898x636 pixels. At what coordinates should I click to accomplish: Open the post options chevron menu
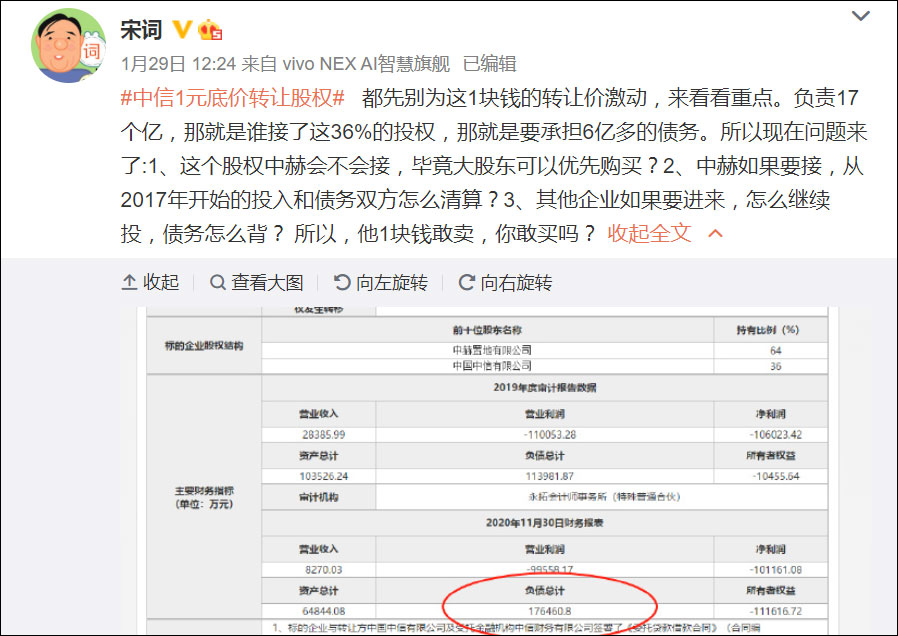[x=861, y=16]
